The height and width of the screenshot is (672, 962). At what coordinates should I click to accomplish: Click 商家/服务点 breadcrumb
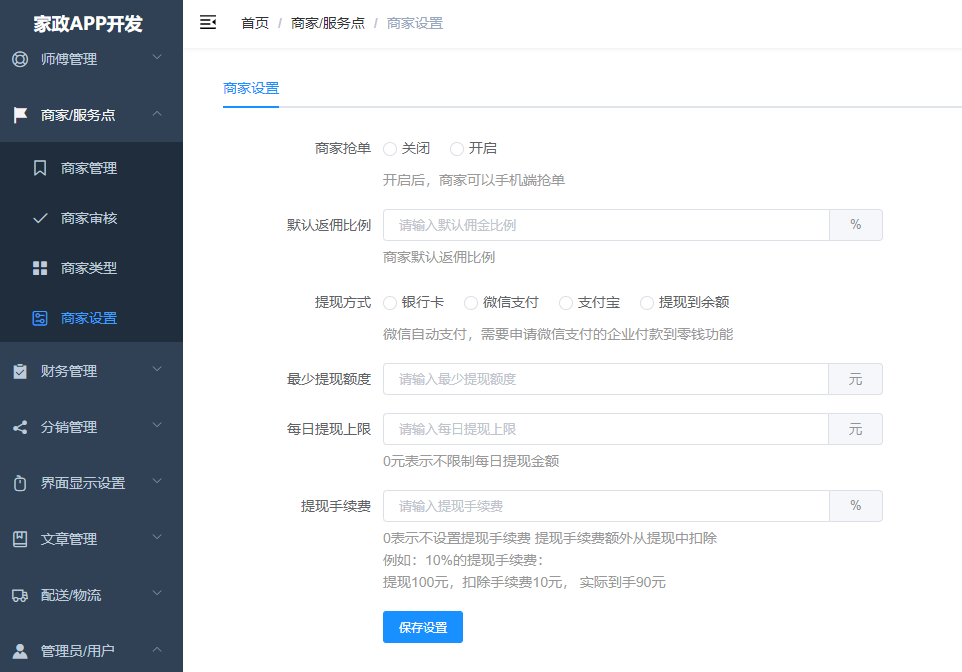(x=328, y=23)
